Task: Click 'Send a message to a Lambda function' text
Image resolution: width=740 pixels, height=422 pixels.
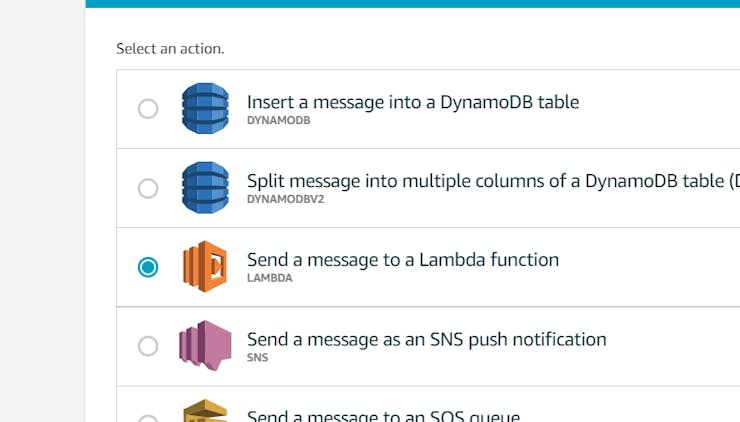Action: (x=402, y=260)
